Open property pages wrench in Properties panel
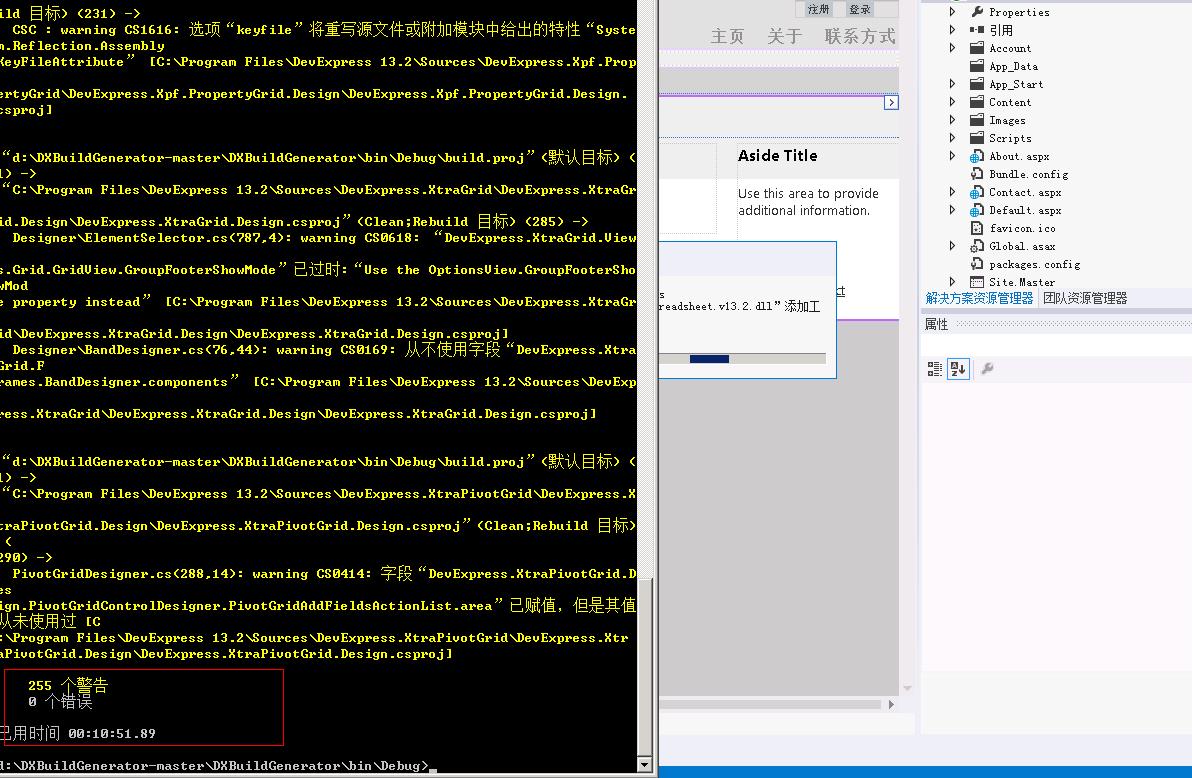The height and width of the screenshot is (778, 1192). click(x=988, y=369)
